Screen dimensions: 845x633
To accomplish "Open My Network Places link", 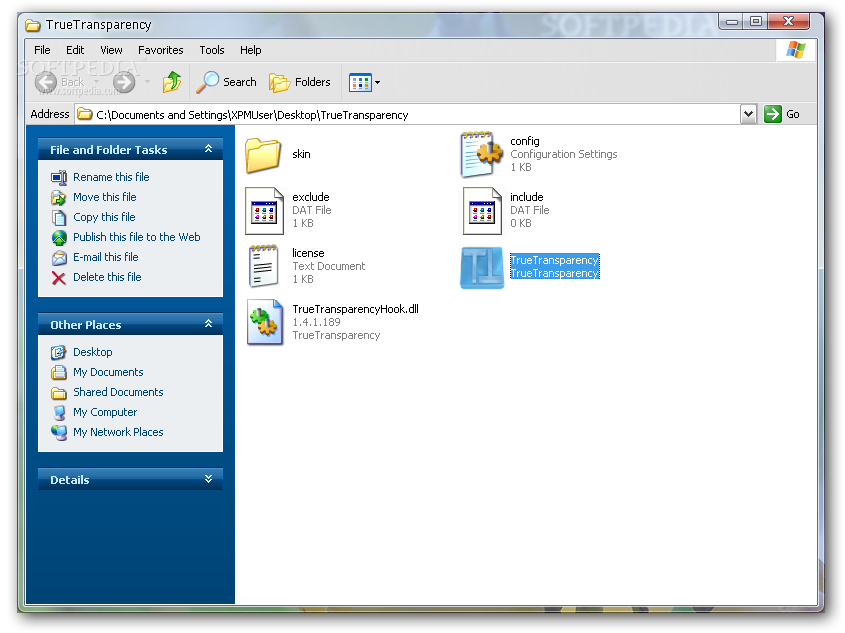I will pos(118,432).
